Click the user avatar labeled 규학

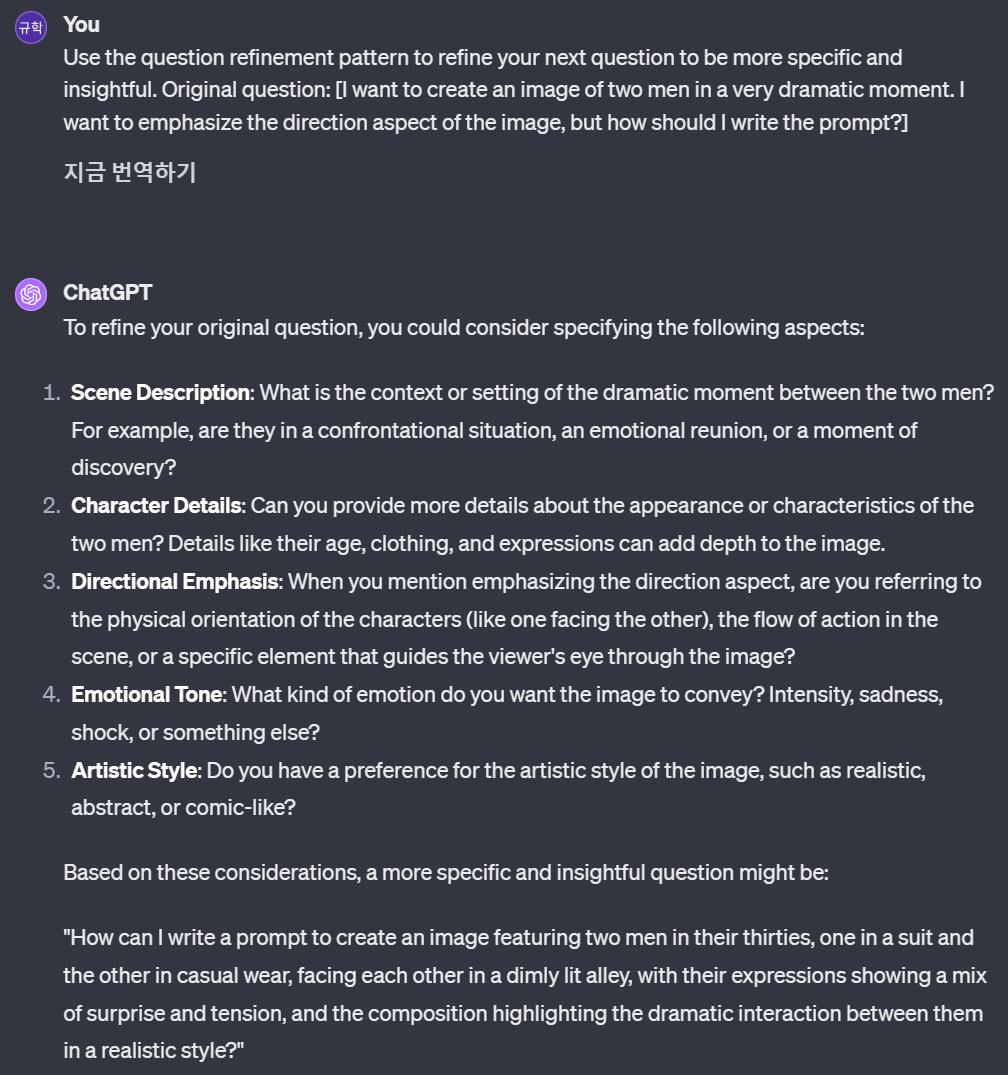coord(31,28)
